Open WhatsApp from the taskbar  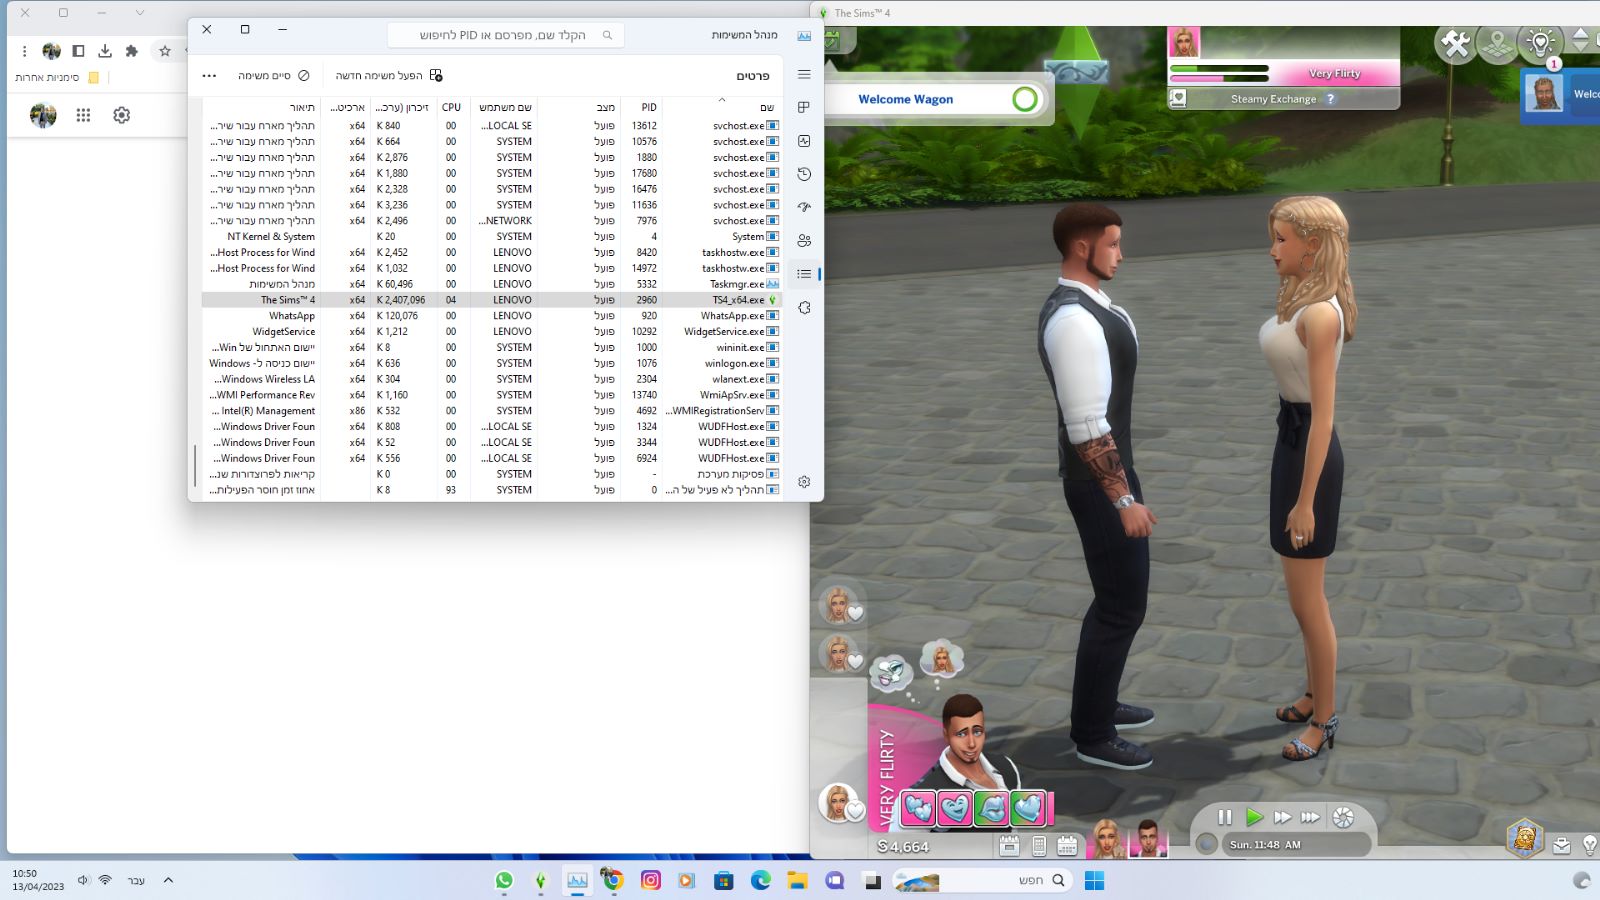504,880
